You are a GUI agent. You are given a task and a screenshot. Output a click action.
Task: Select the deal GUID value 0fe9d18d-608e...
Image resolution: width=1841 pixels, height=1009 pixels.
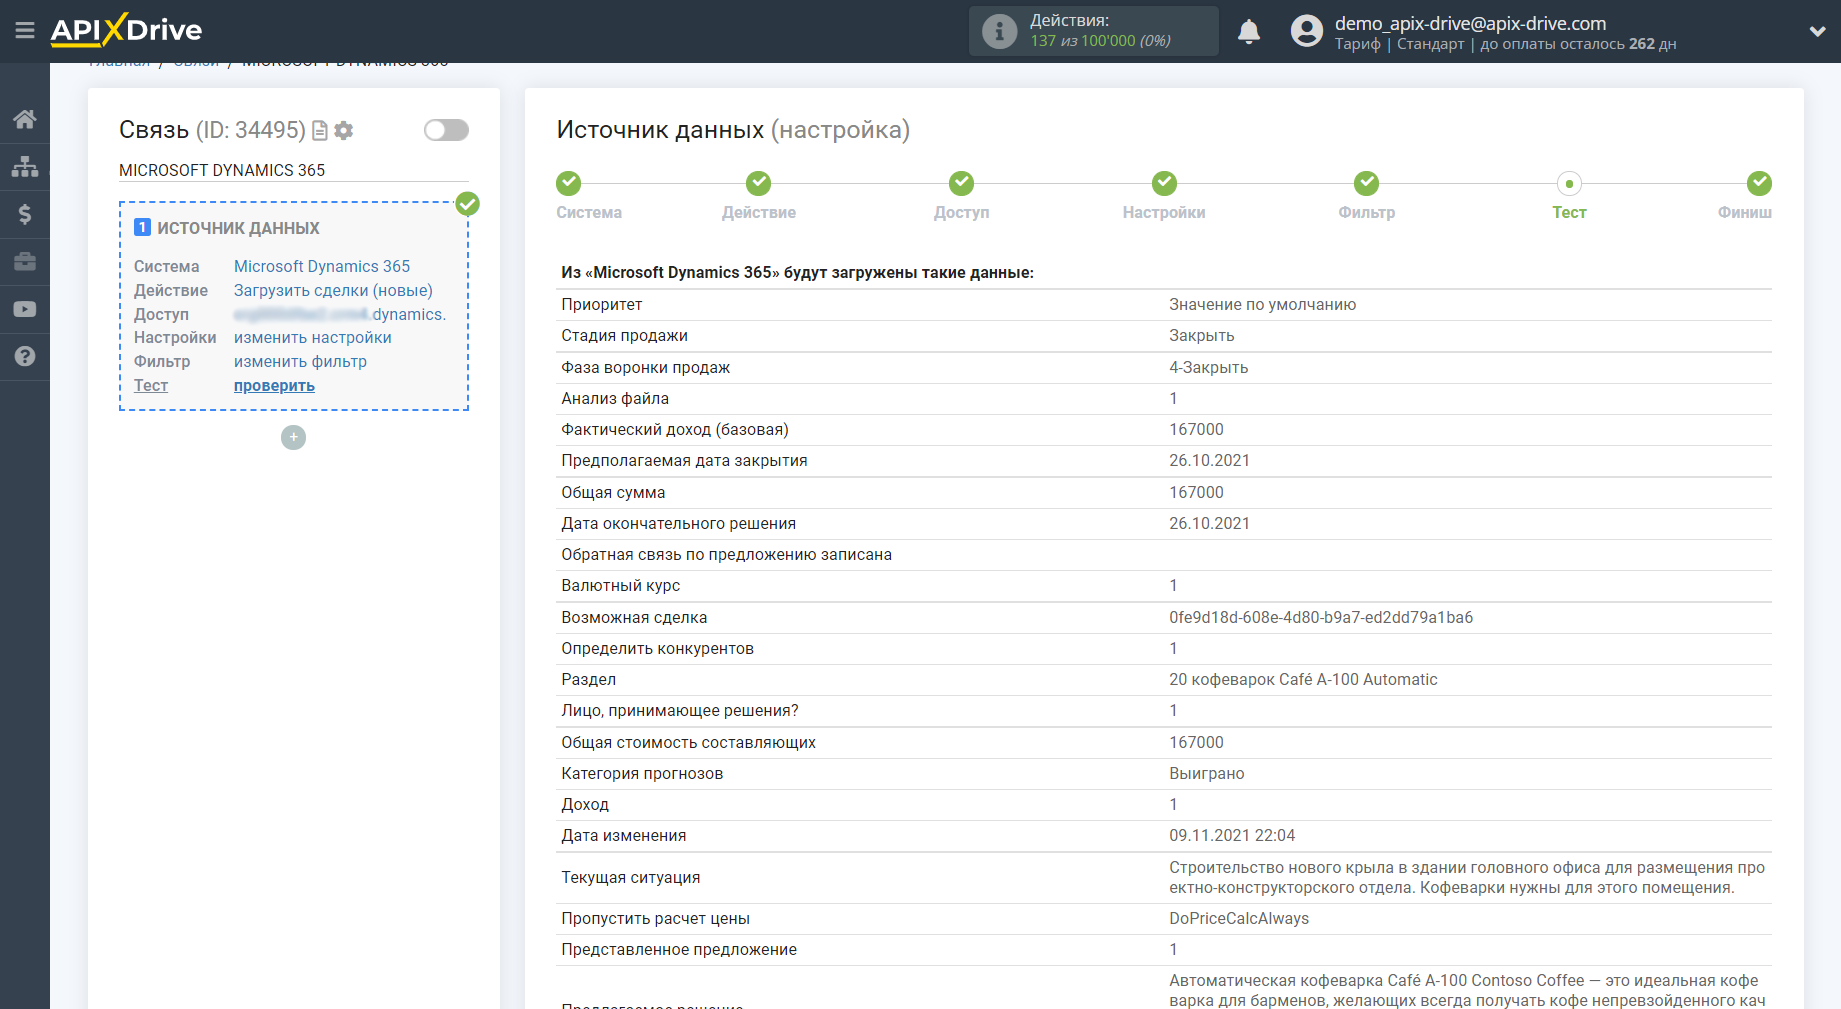1321,617
